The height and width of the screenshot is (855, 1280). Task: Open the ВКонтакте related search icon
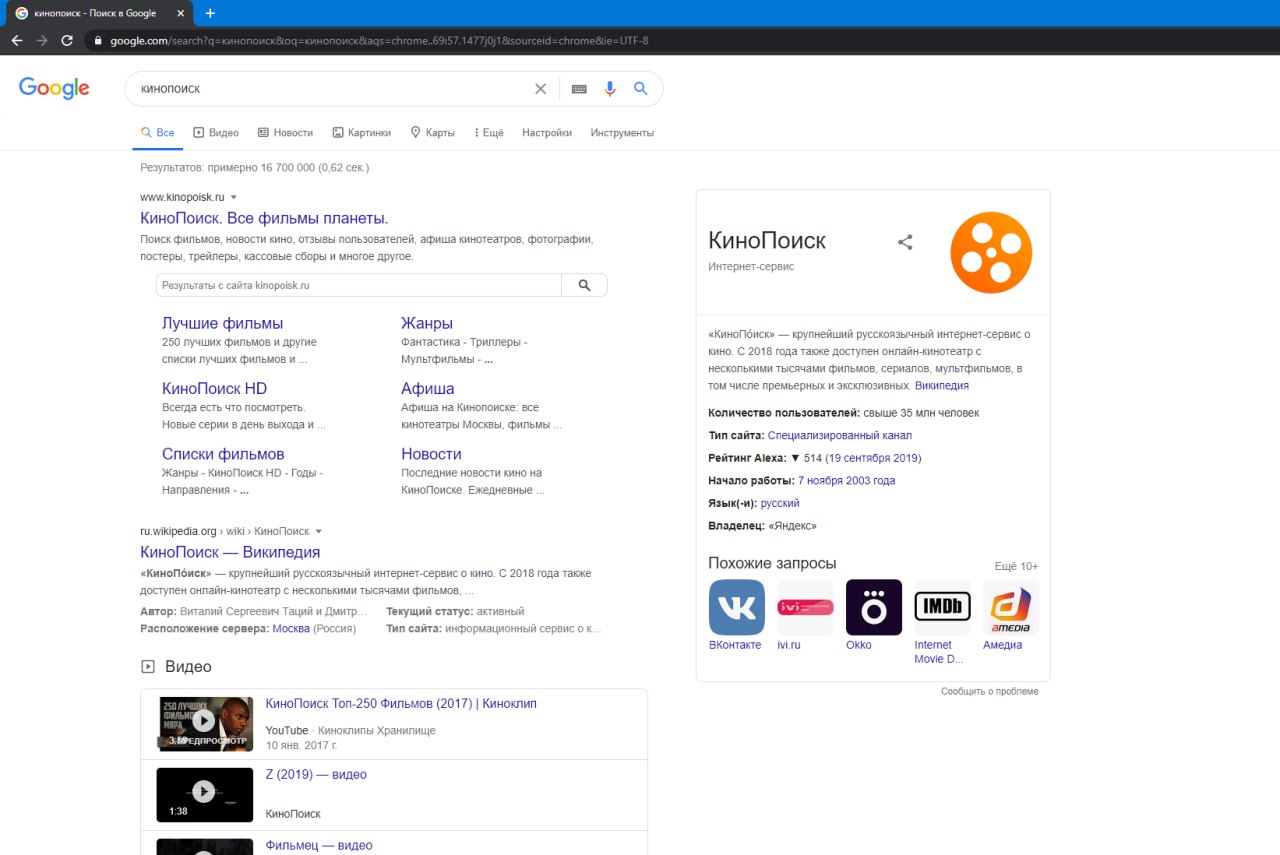tap(737, 607)
